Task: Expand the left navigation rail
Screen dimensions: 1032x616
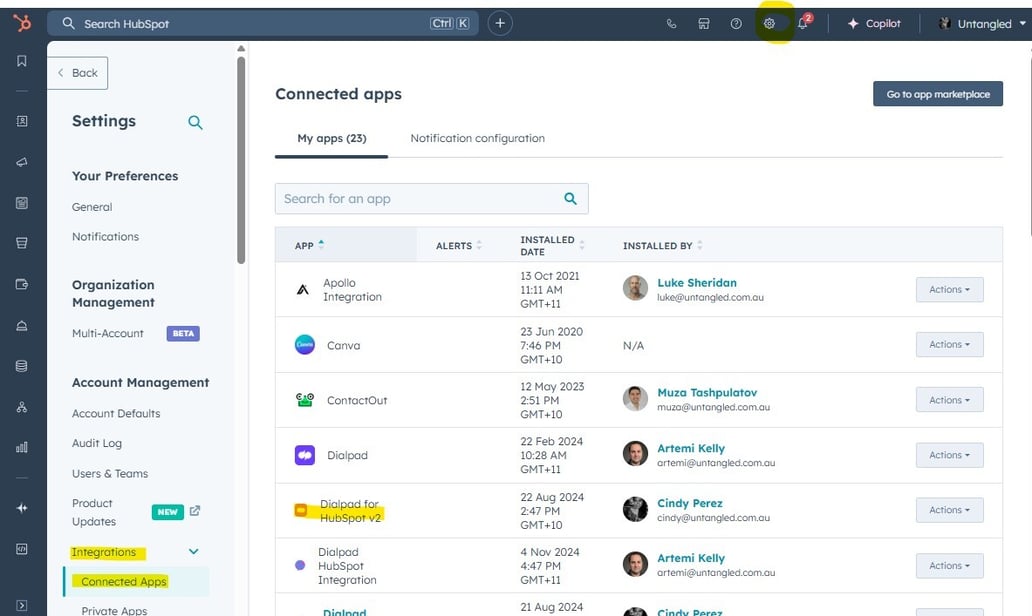Action: [x=22, y=605]
